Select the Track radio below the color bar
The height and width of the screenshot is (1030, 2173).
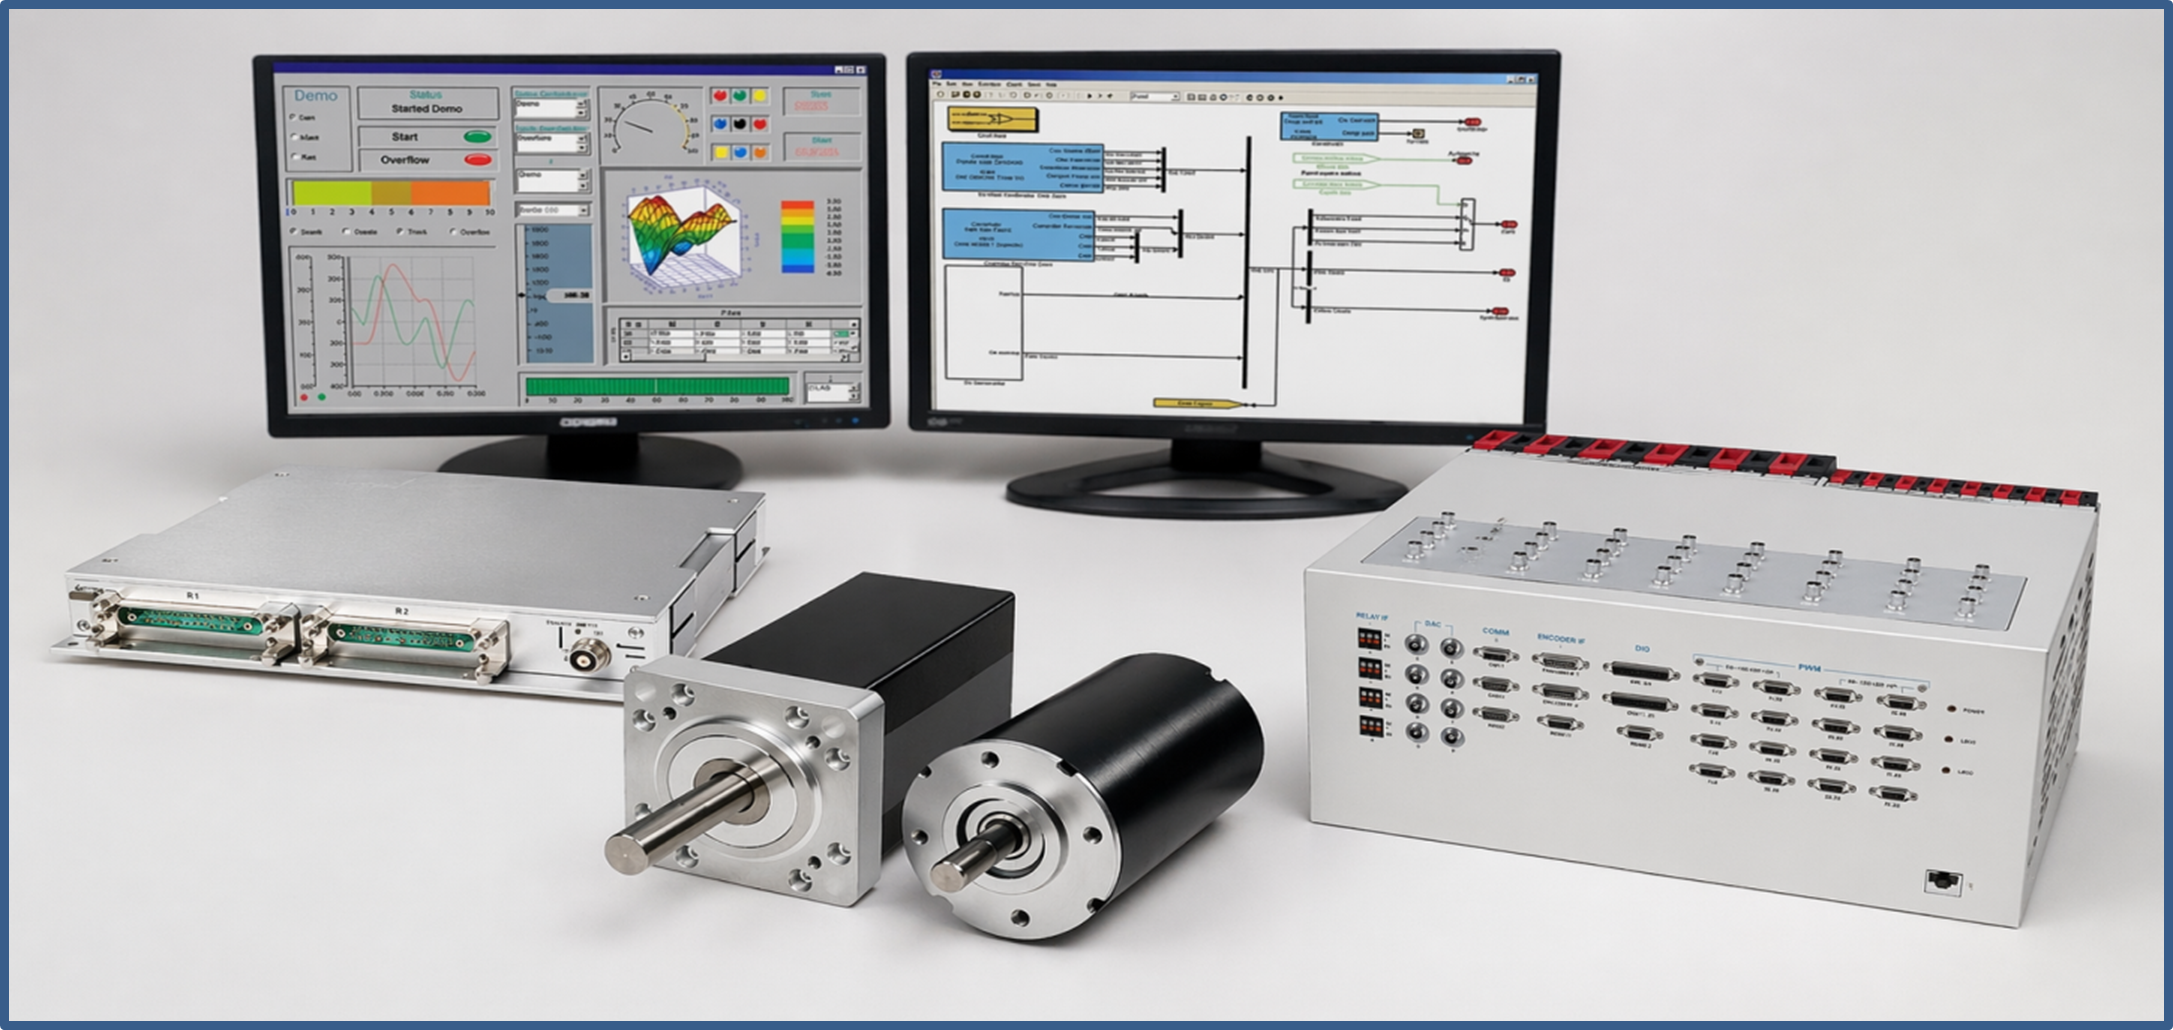(399, 232)
